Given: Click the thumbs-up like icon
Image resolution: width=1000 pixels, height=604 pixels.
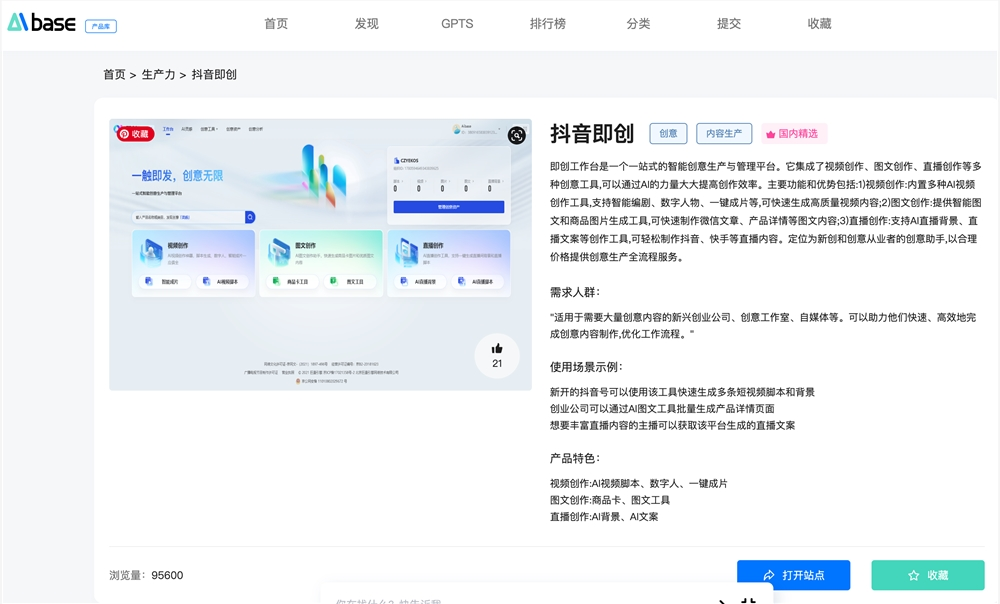Looking at the screenshot, I should pyautogui.click(x=496, y=349).
